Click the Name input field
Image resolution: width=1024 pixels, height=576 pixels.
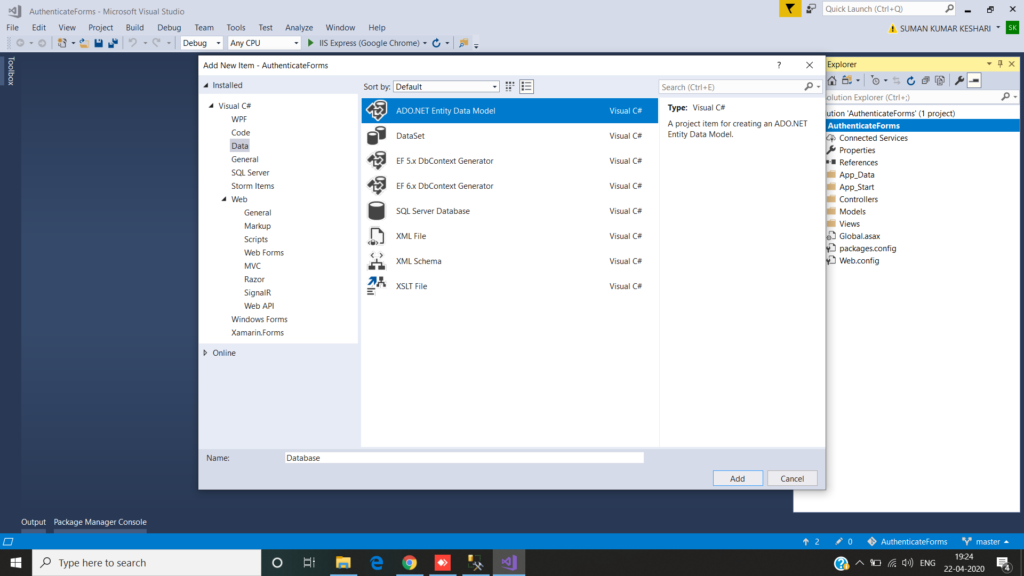coord(464,458)
